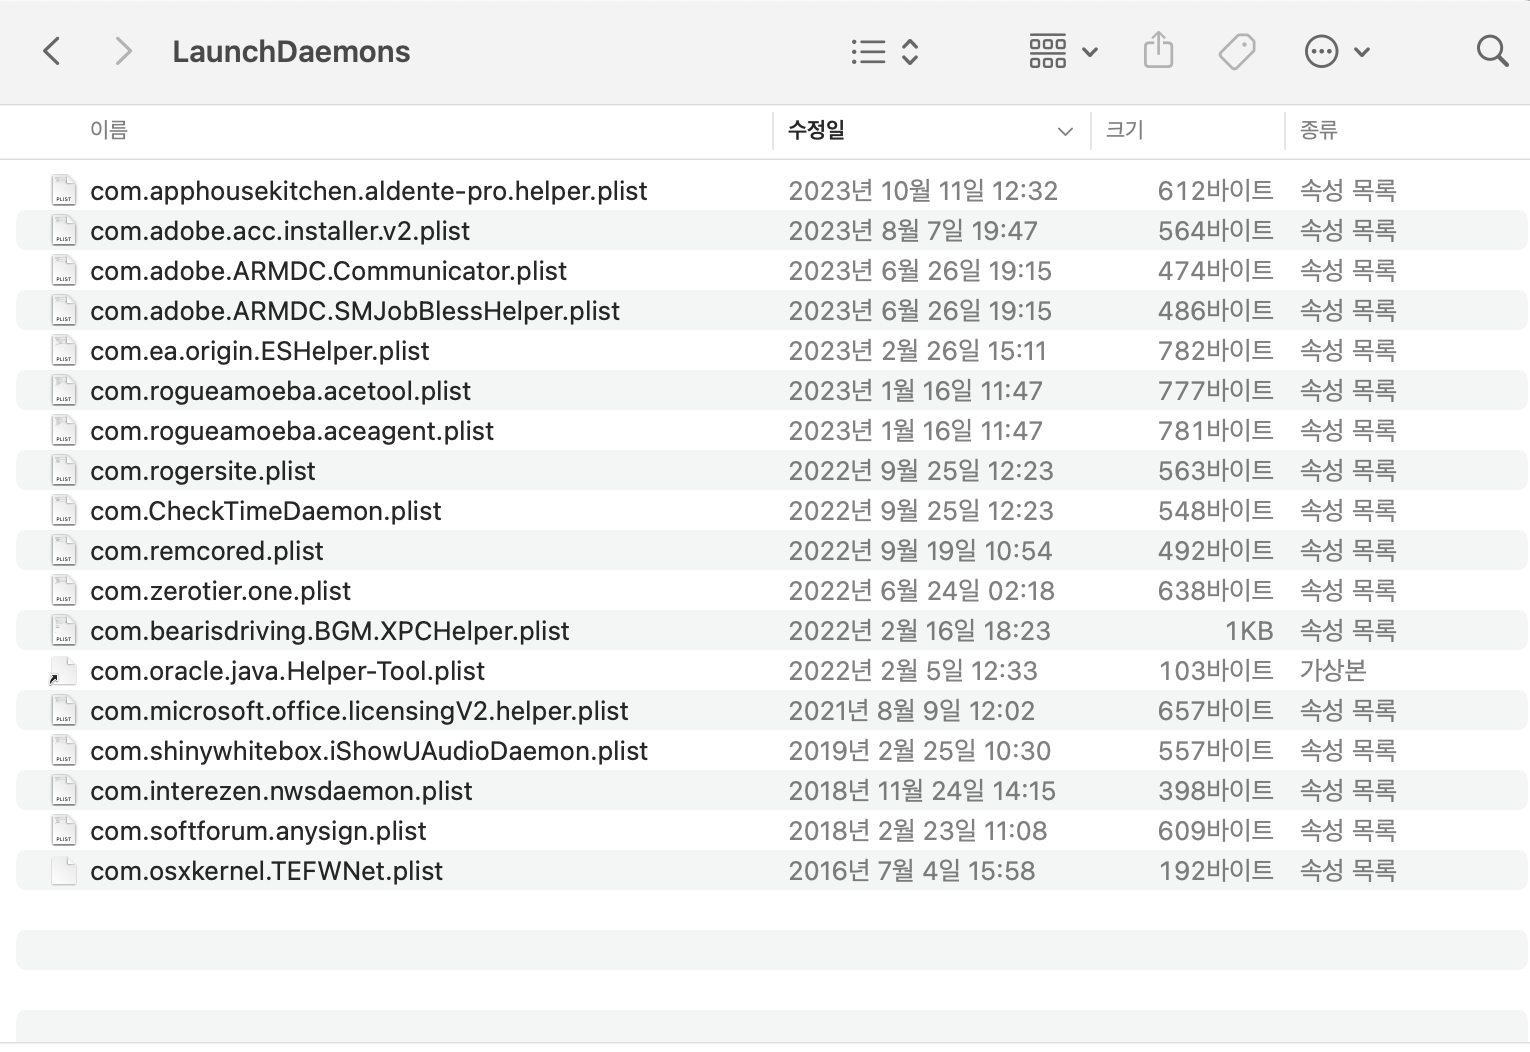
Task: Select file name com.softforum.anysign.plist
Action: (258, 831)
